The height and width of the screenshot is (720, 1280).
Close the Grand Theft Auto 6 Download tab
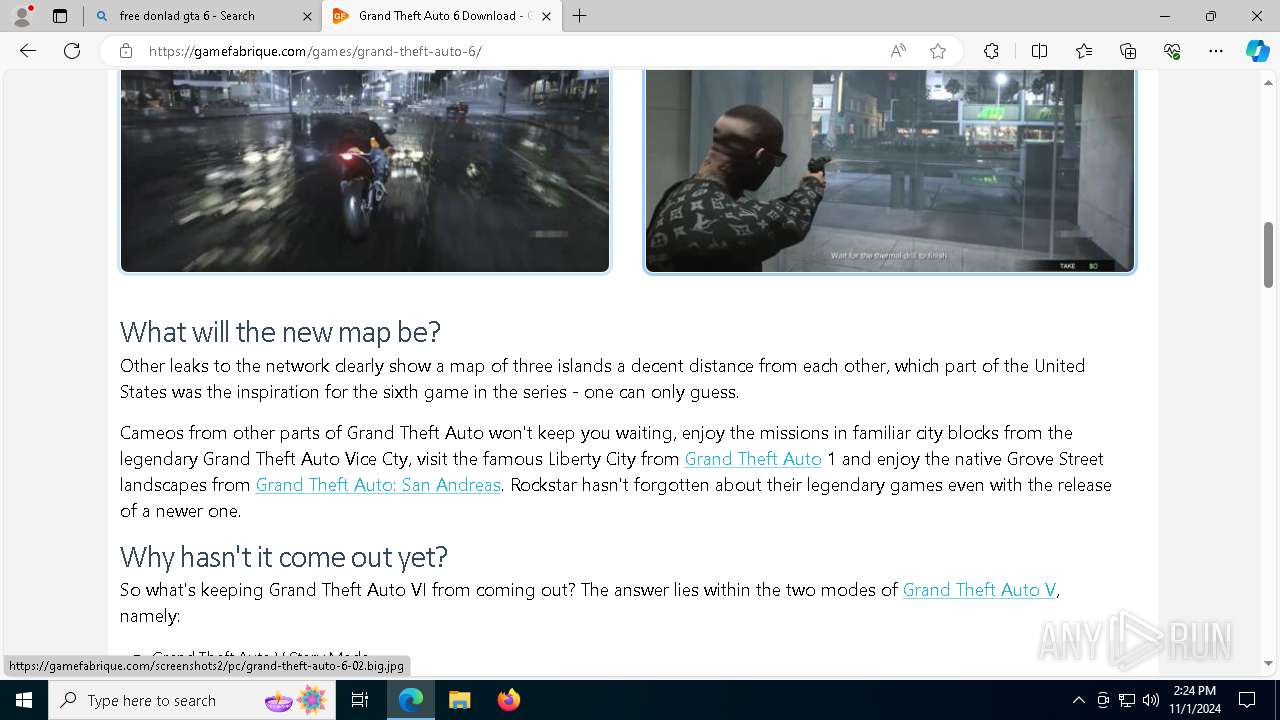546,16
